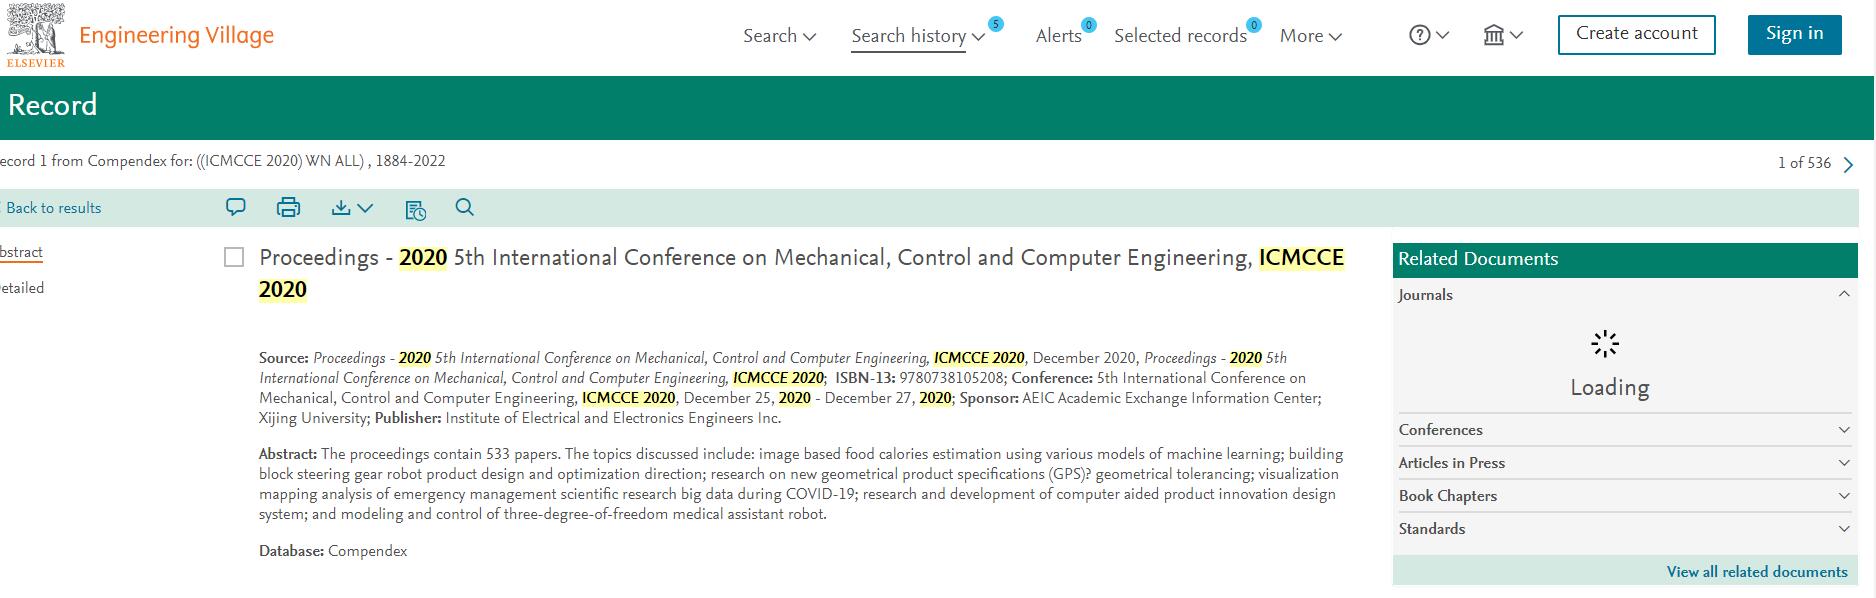Click the ISBN-13 number 9780738105208
1876x598 pixels.
tap(951, 378)
